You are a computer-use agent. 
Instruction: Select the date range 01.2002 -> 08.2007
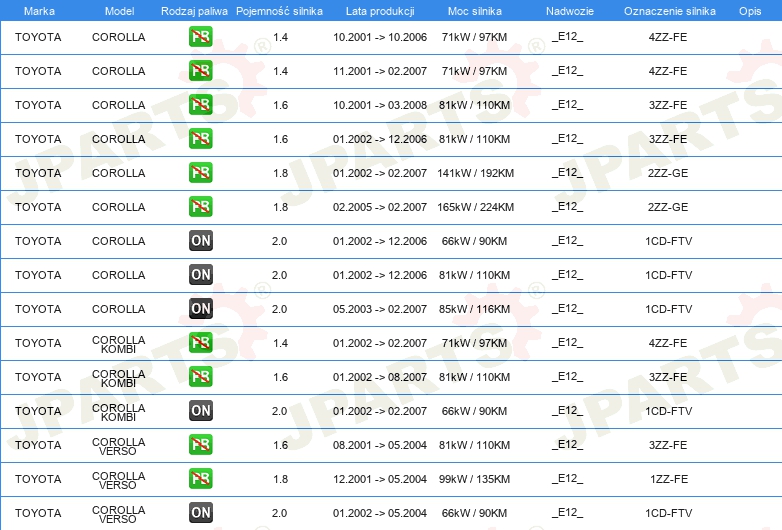click(x=380, y=377)
